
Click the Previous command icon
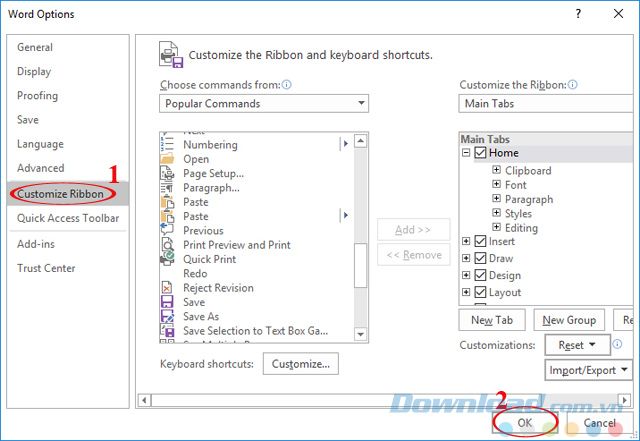click(167, 230)
